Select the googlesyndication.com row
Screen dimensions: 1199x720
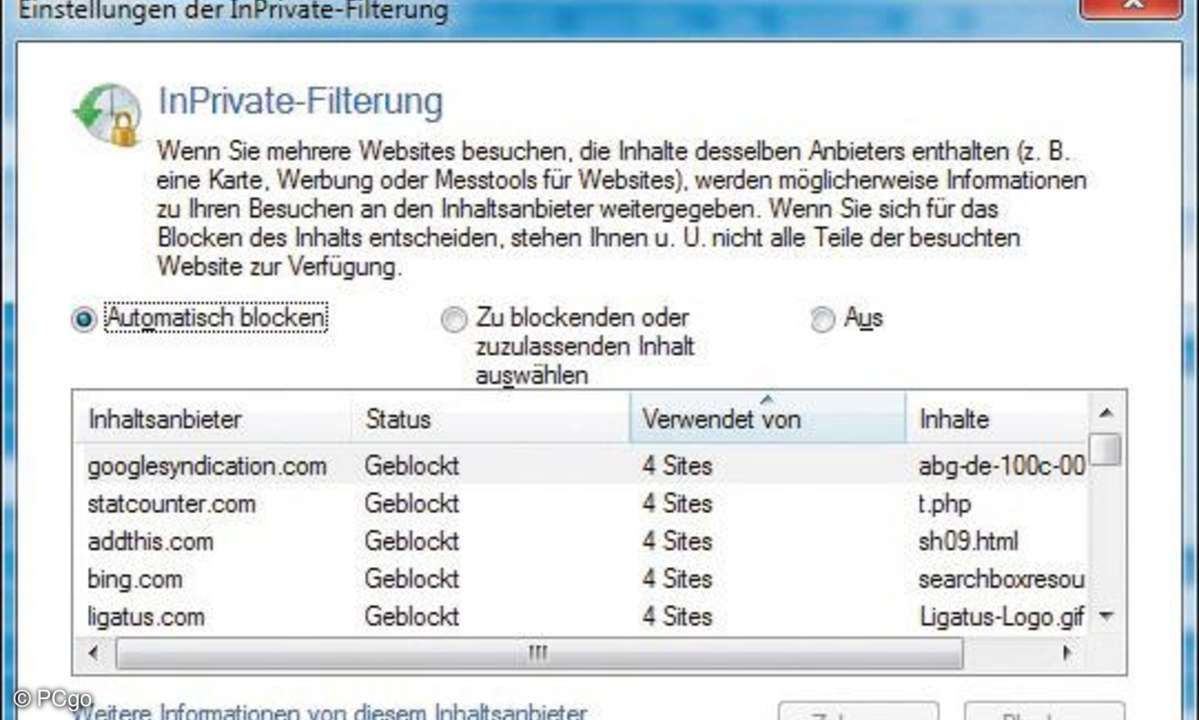(x=580, y=465)
